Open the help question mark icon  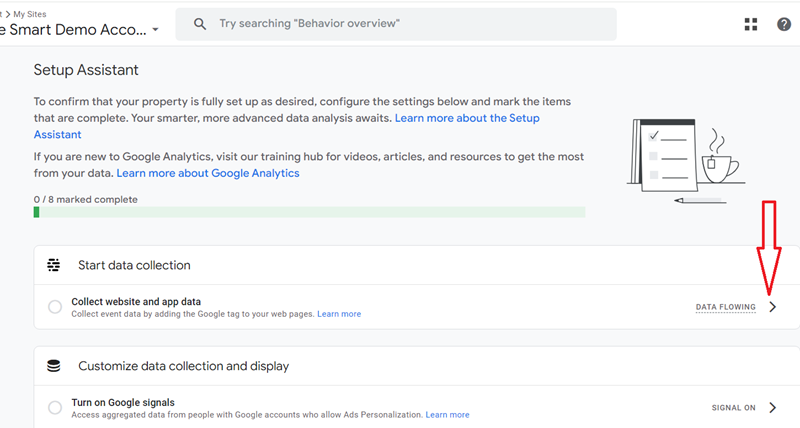(784, 24)
